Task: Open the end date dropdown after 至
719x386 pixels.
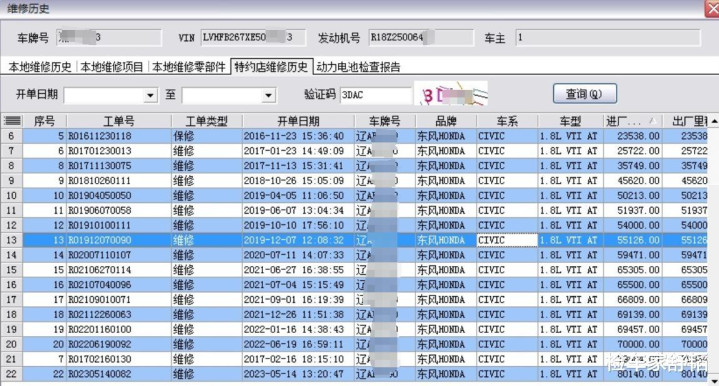Action: [268, 95]
